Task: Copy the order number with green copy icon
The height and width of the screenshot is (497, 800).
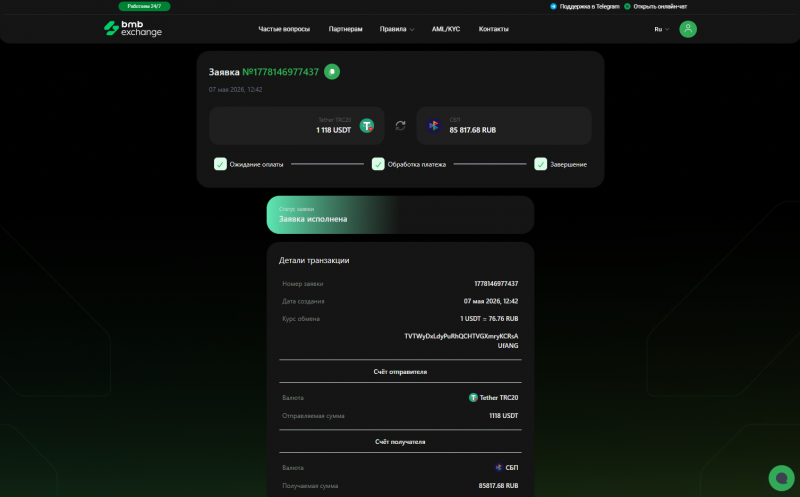Action: 332,71
